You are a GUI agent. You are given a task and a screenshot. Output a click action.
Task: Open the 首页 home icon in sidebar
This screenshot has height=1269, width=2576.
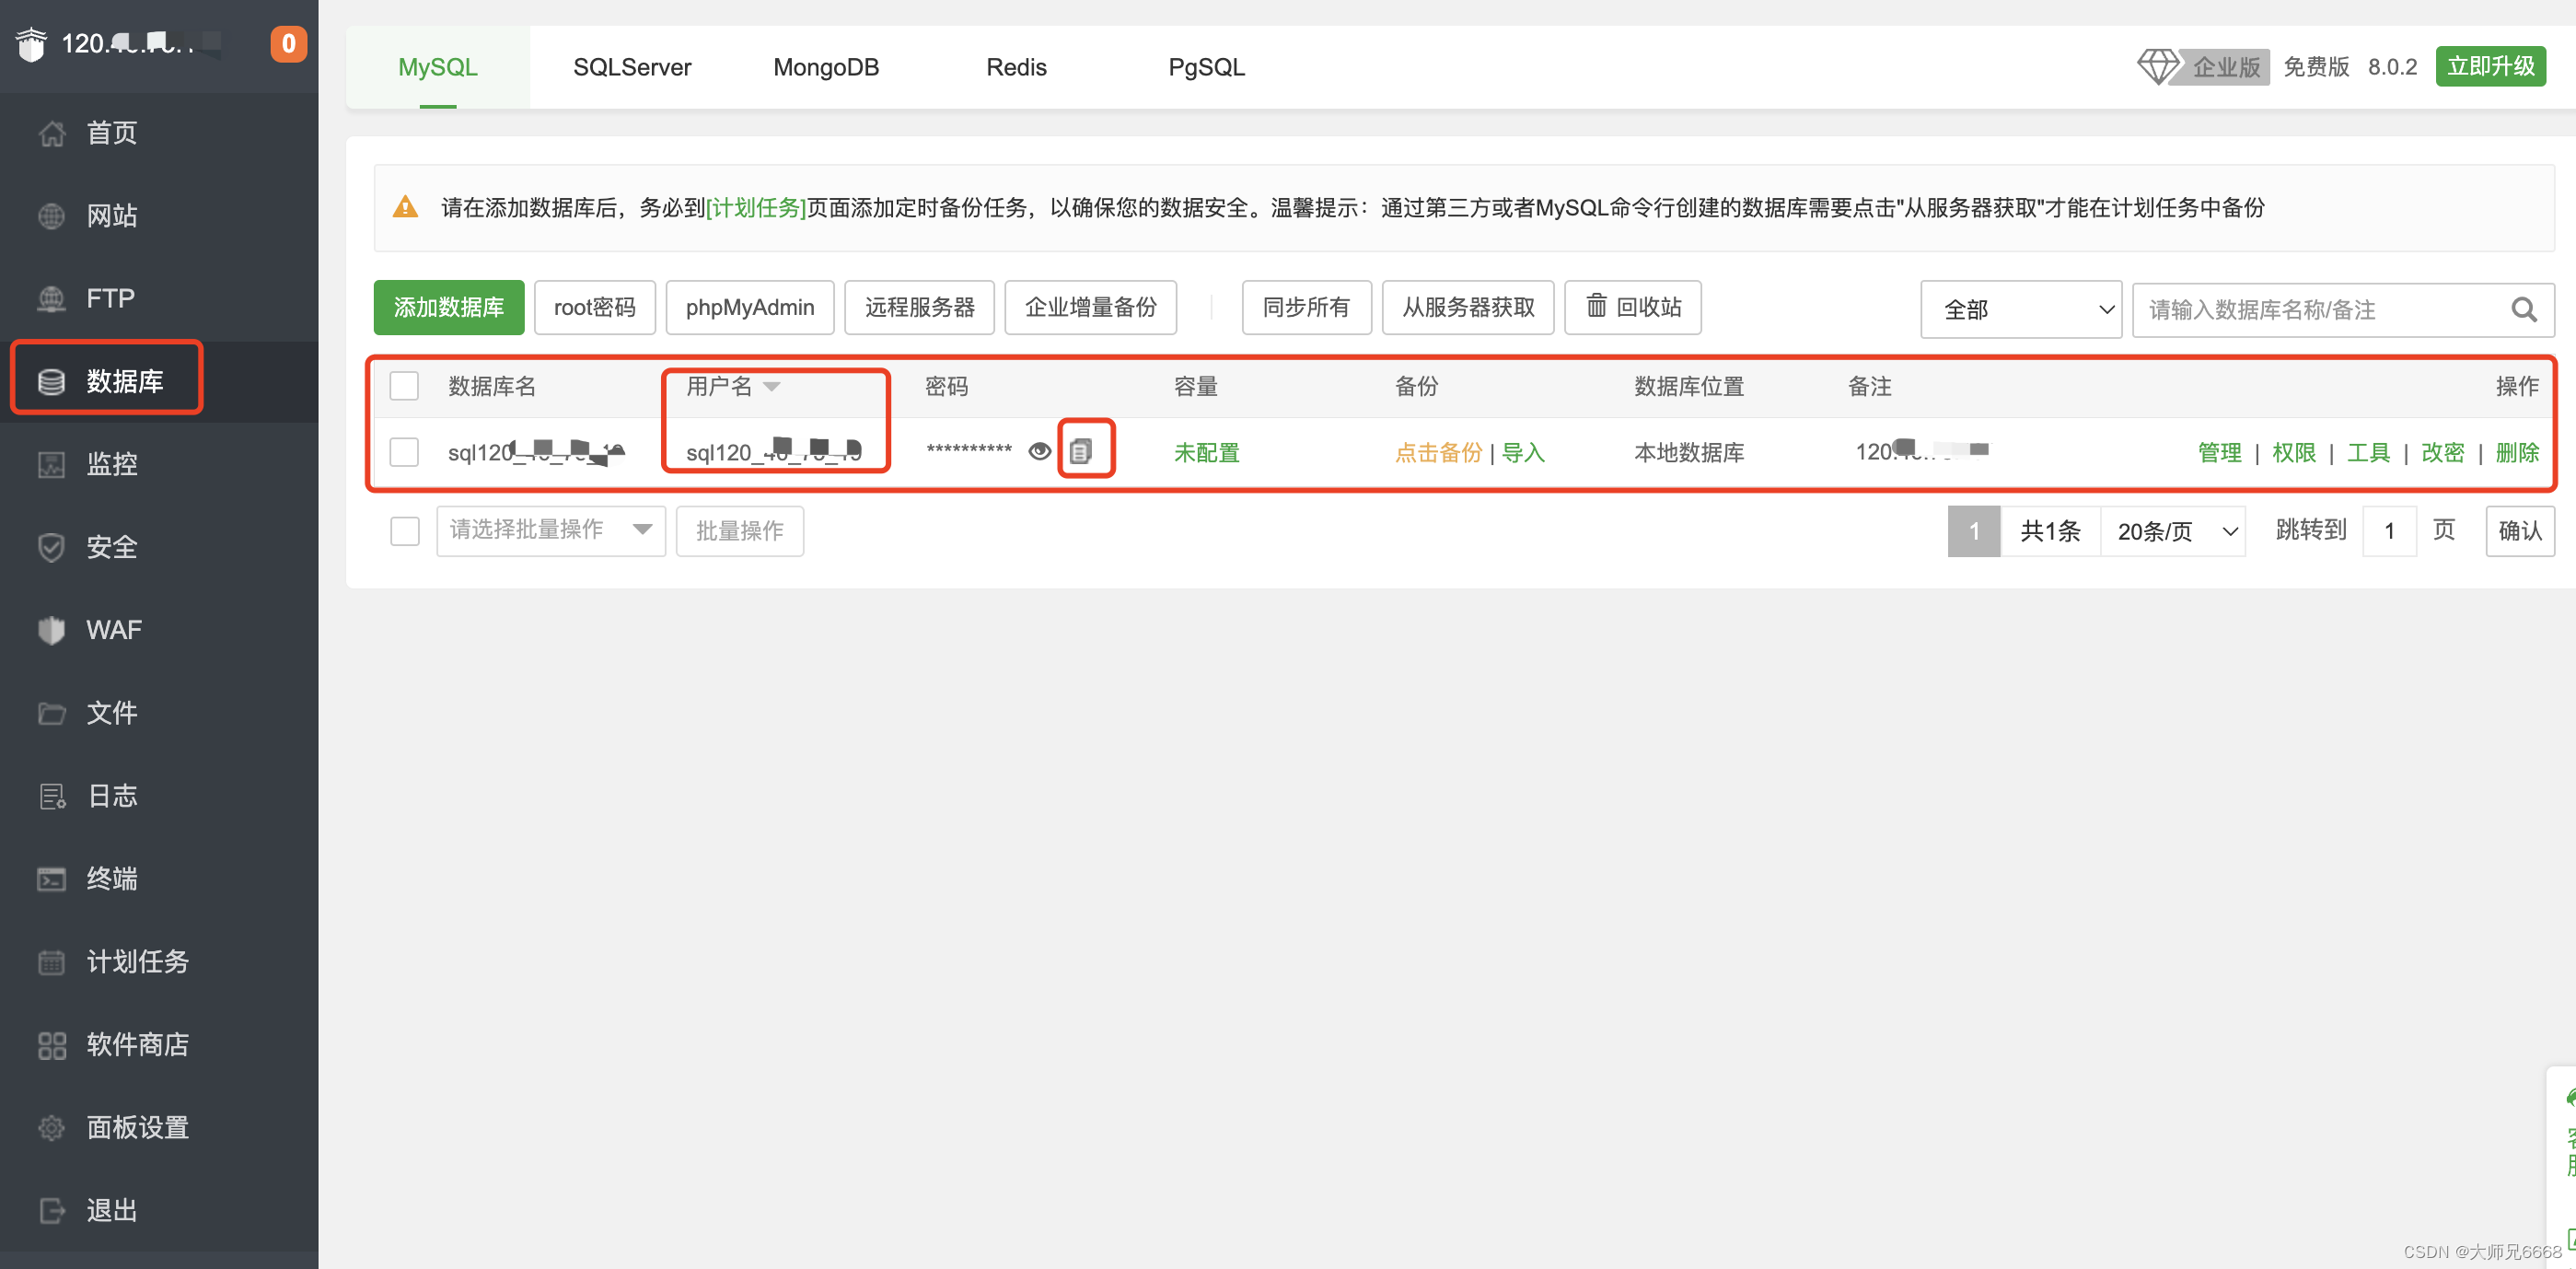pos(51,133)
